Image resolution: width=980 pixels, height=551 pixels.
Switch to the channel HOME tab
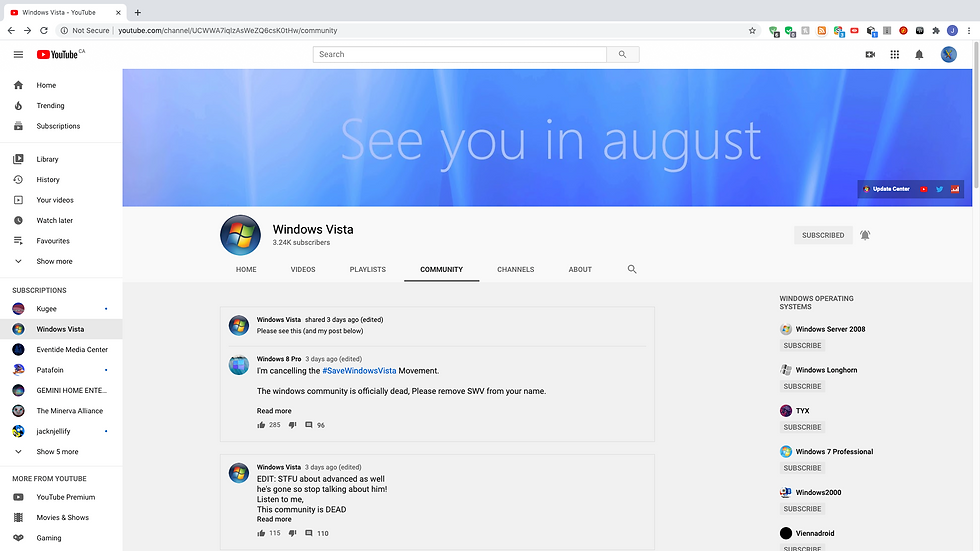pos(246,269)
